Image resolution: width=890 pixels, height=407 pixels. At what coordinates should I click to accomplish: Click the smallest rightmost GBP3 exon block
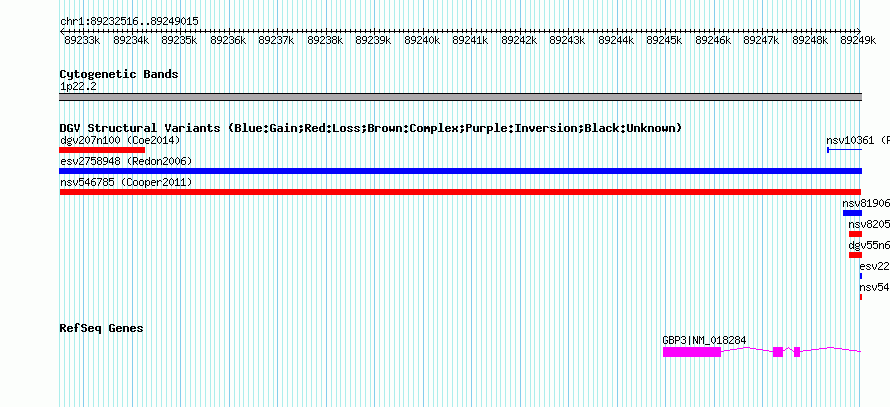[797, 352]
